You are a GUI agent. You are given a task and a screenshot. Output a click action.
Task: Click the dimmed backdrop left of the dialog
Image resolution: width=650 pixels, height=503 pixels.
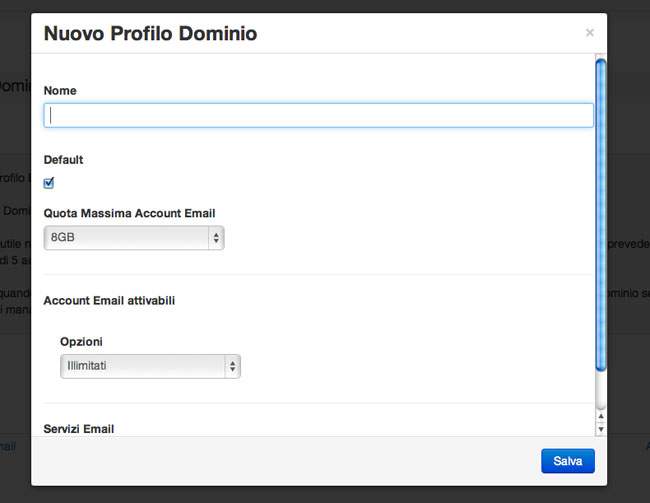[x=14, y=250]
